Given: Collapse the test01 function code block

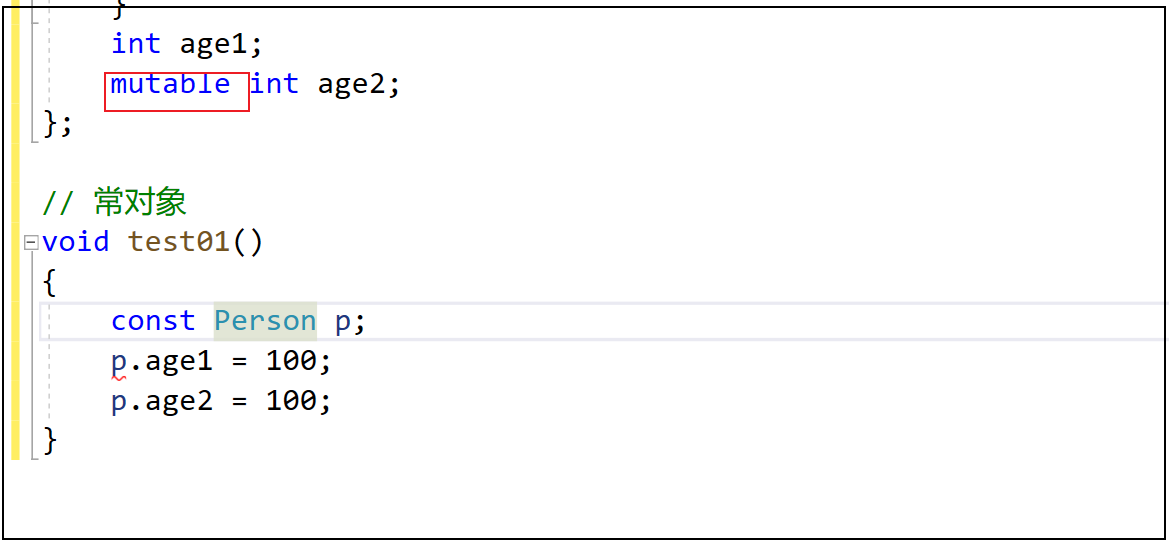Looking at the screenshot, I should coord(33,242).
